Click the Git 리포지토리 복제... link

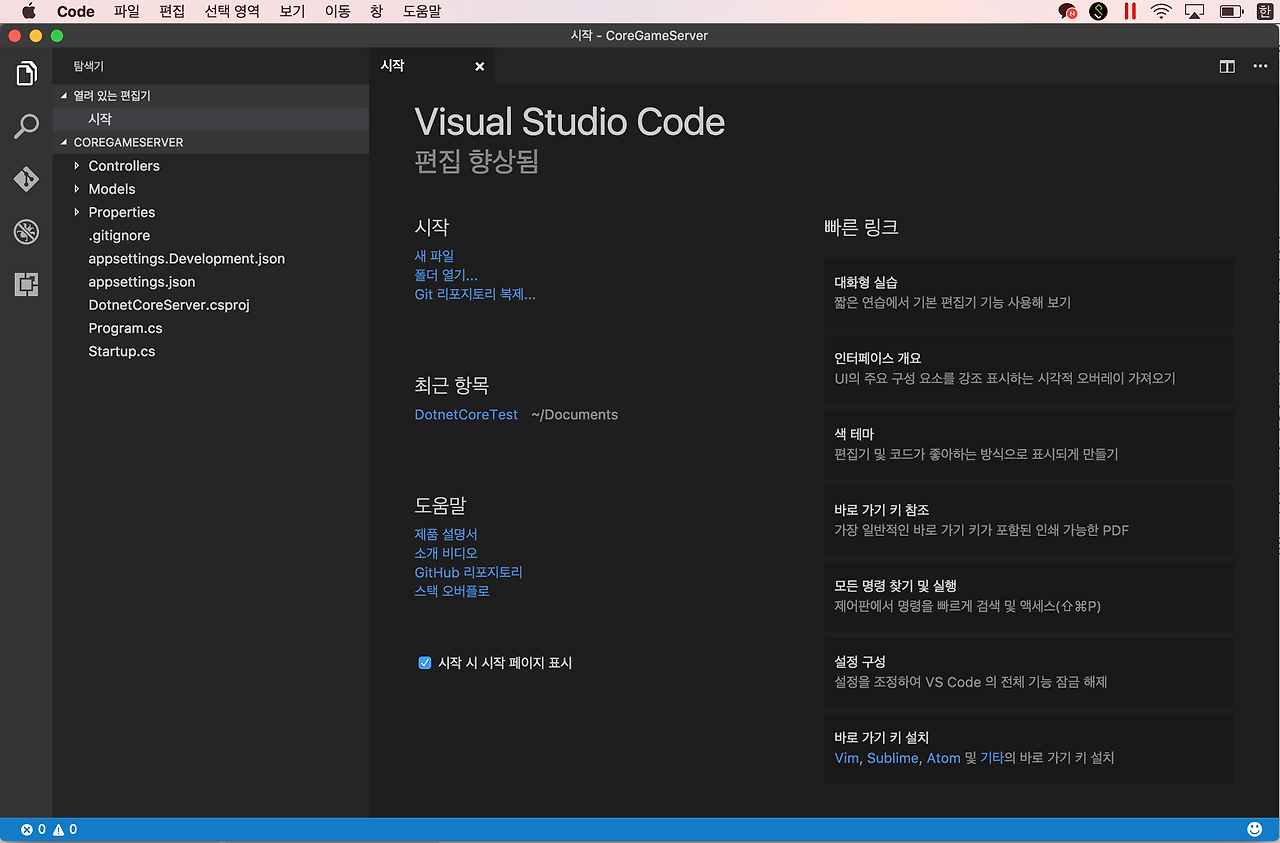(475, 294)
